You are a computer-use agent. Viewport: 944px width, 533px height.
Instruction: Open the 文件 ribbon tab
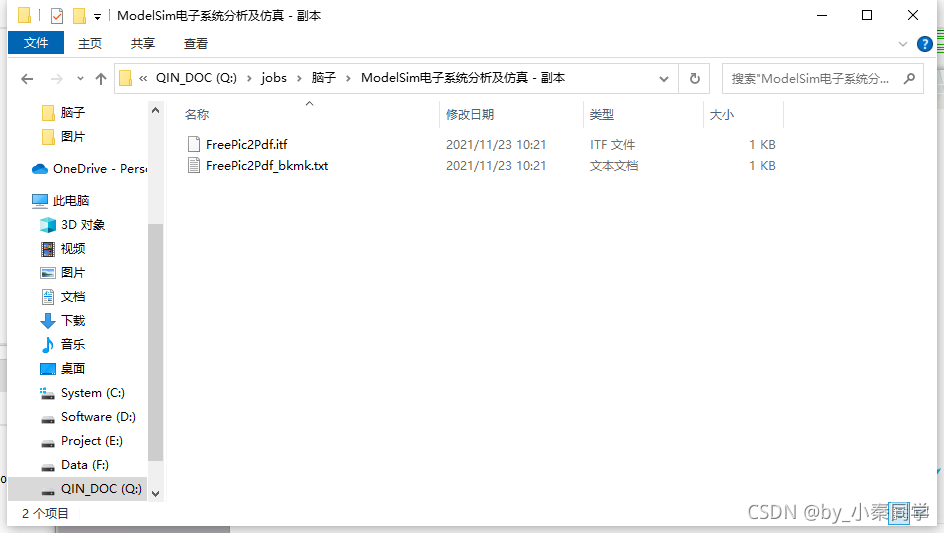36,43
